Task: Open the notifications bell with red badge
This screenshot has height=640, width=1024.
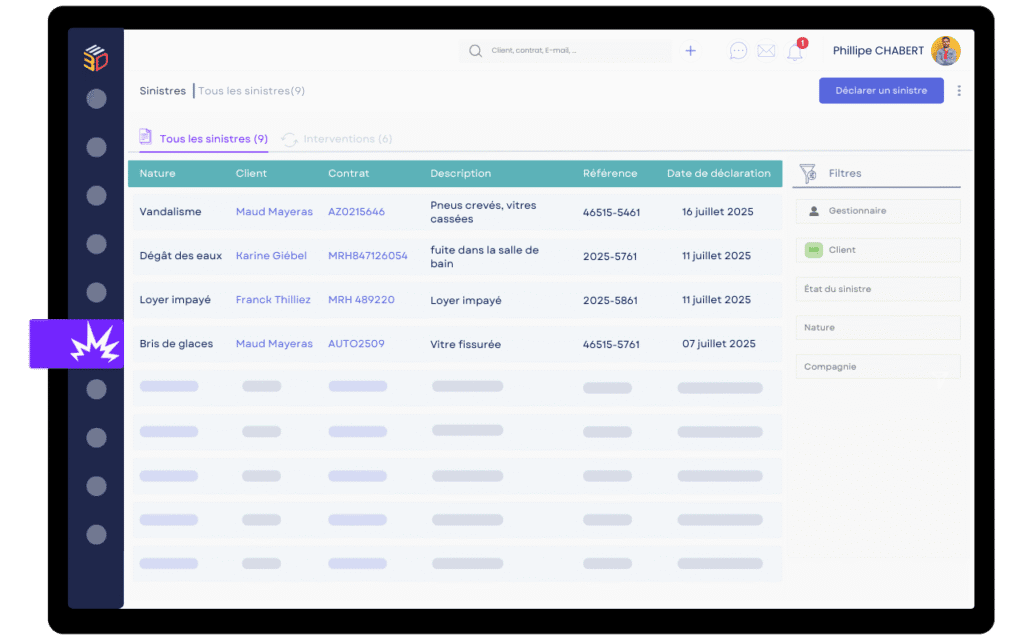Action: tap(795, 52)
